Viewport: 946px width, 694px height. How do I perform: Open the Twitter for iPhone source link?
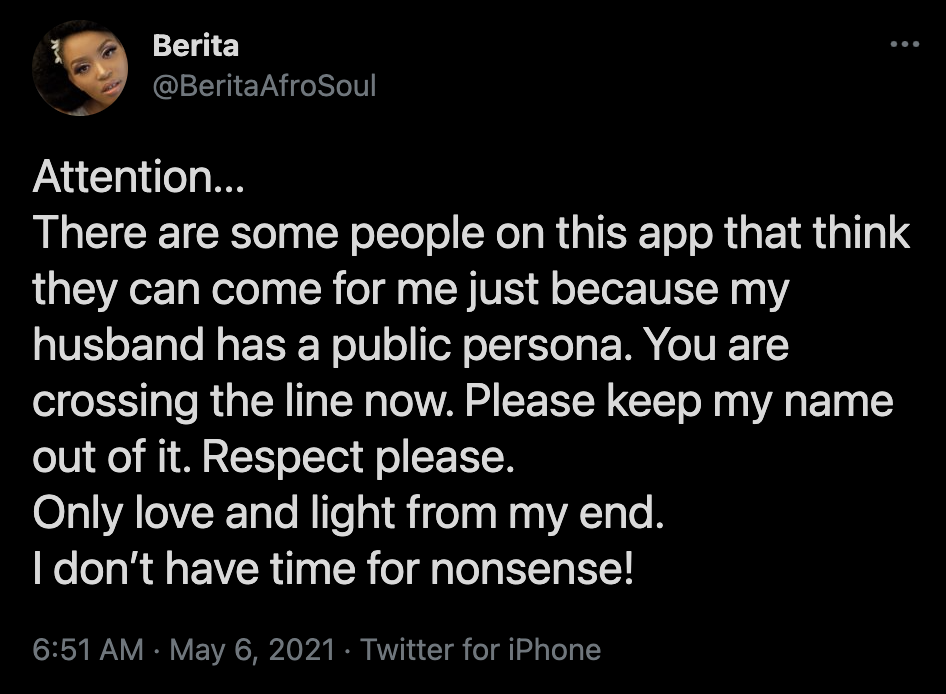coord(480,650)
